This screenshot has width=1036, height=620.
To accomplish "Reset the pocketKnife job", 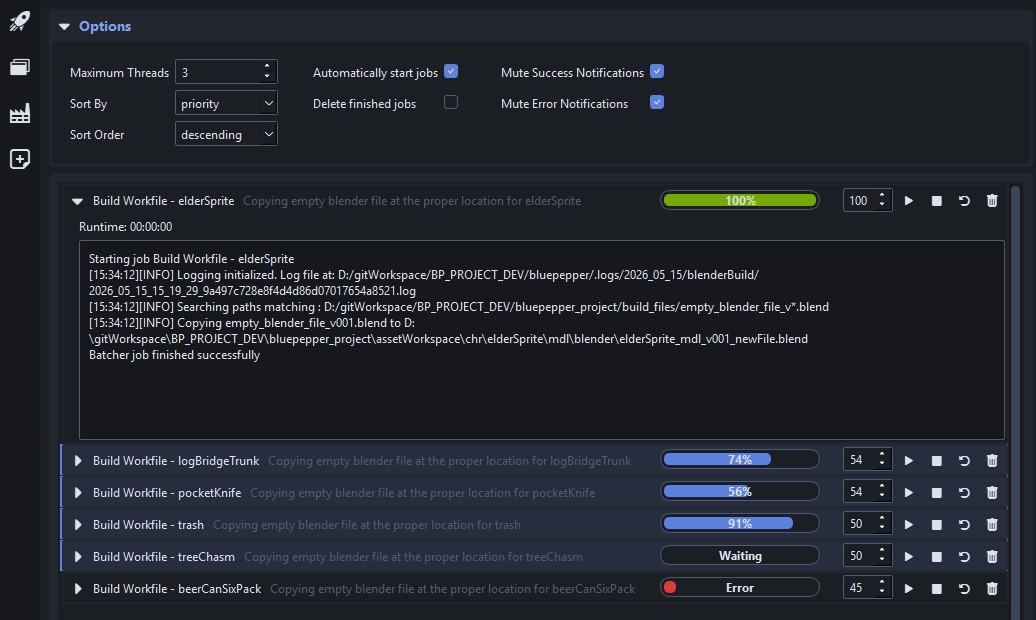I will tap(964, 492).
